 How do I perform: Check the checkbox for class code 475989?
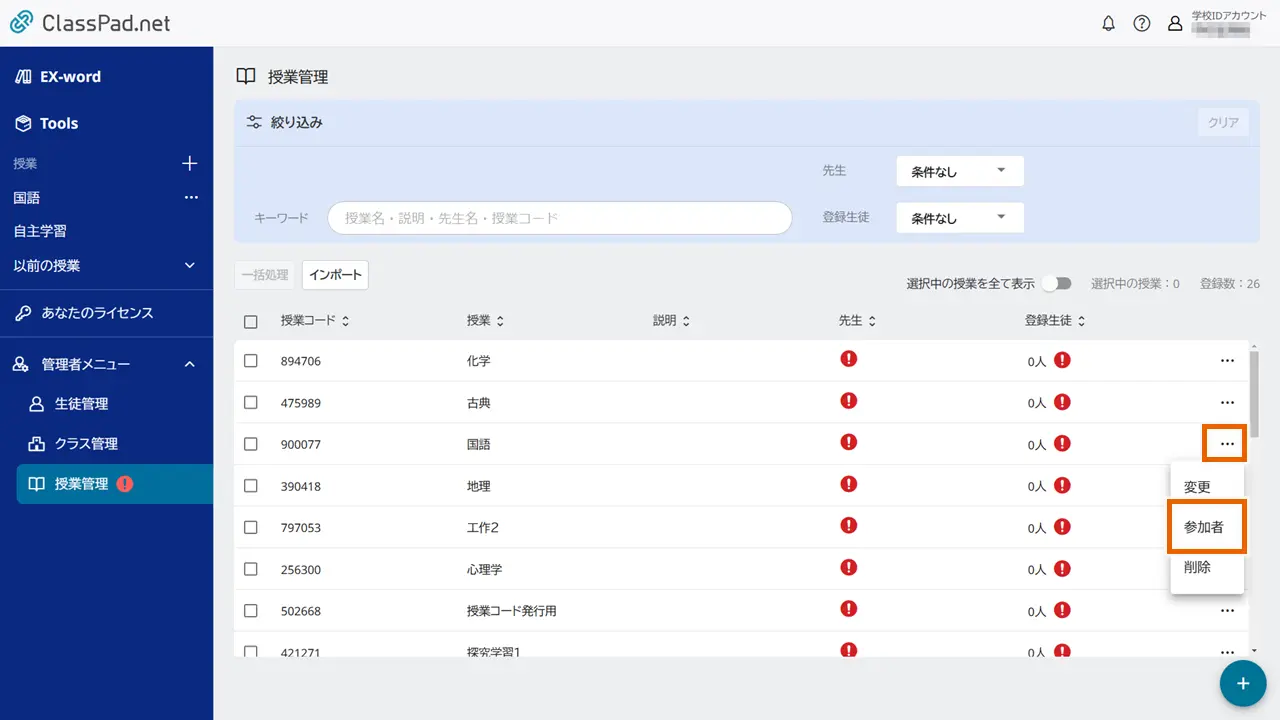251,402
